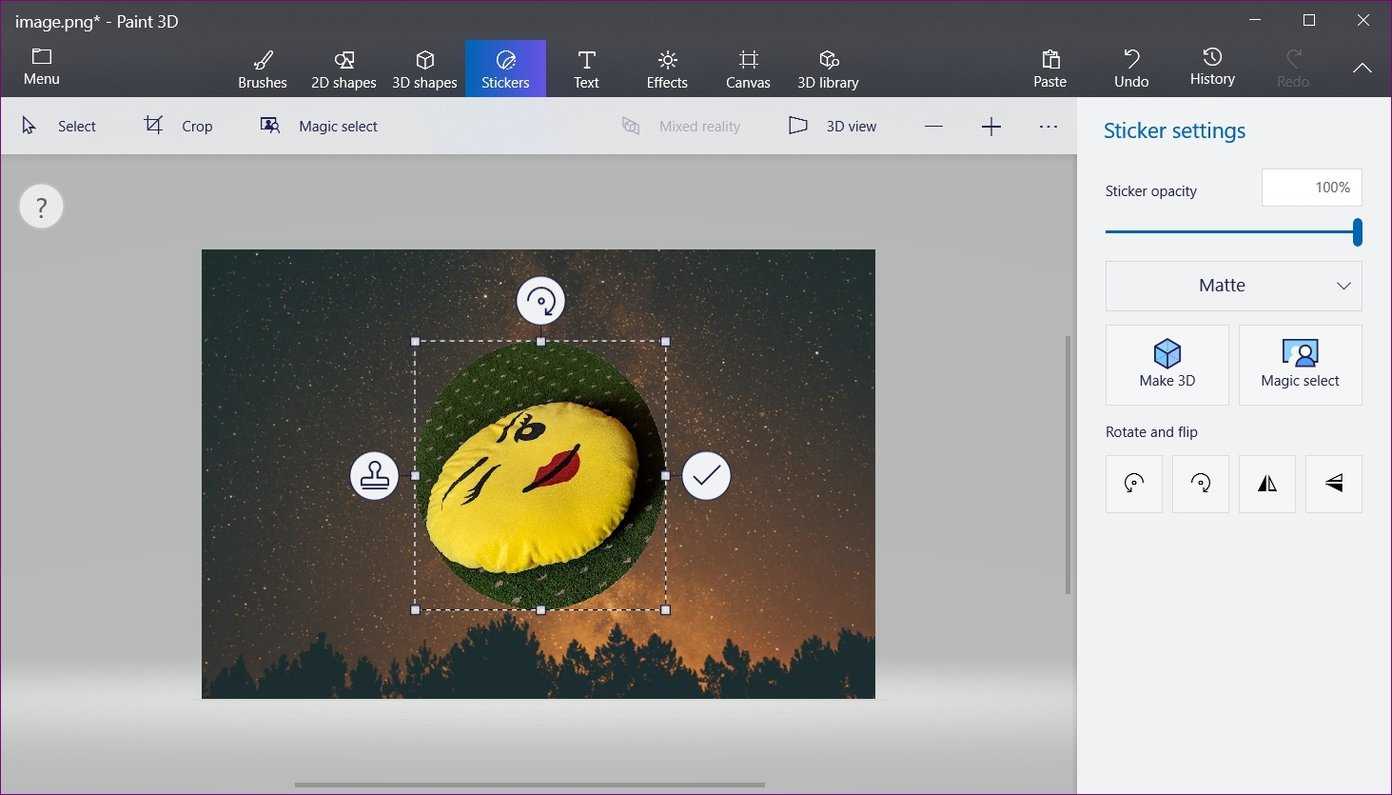1392x795 pixels.
Task: Click the Make 3D button
Action: (1167, 365)
